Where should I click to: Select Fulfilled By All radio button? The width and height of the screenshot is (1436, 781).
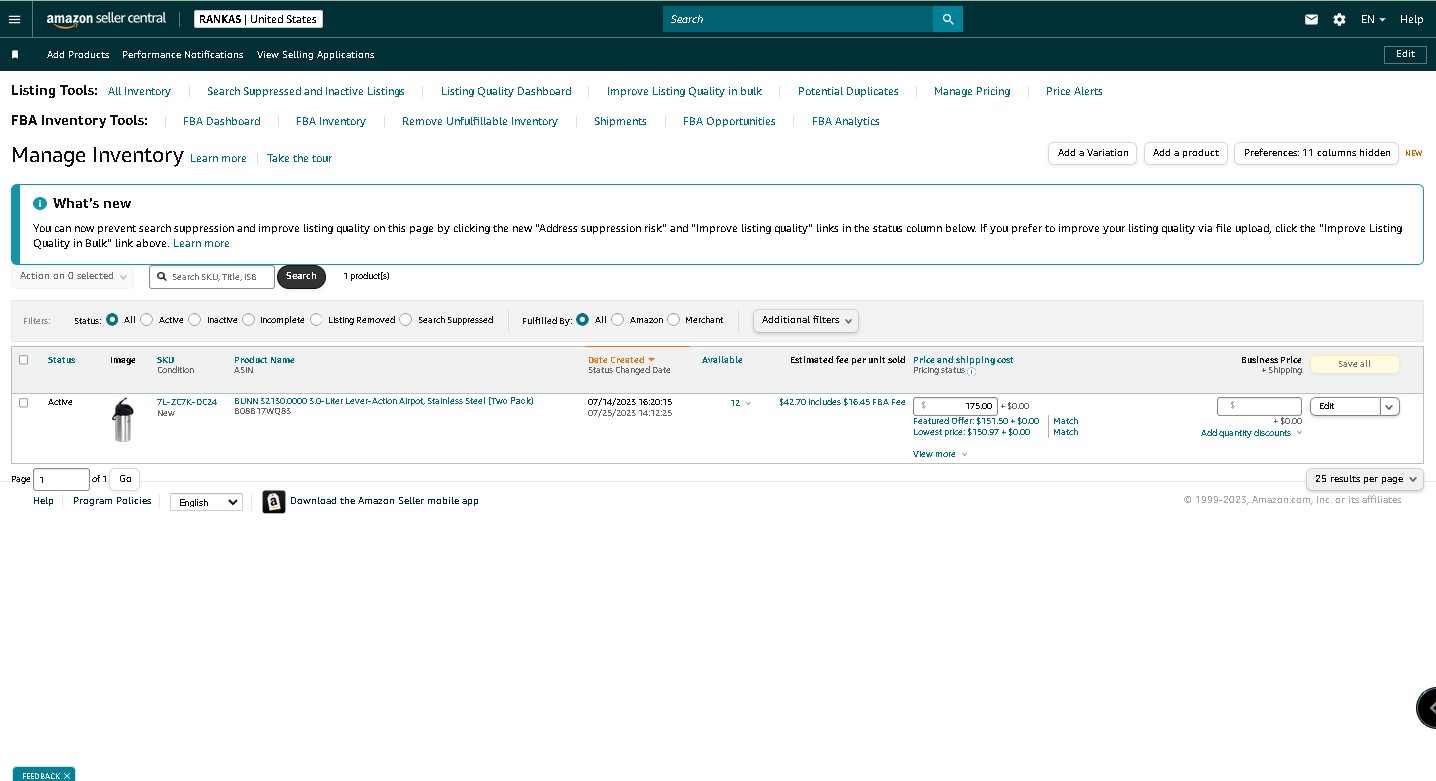(x=582, y=320)
